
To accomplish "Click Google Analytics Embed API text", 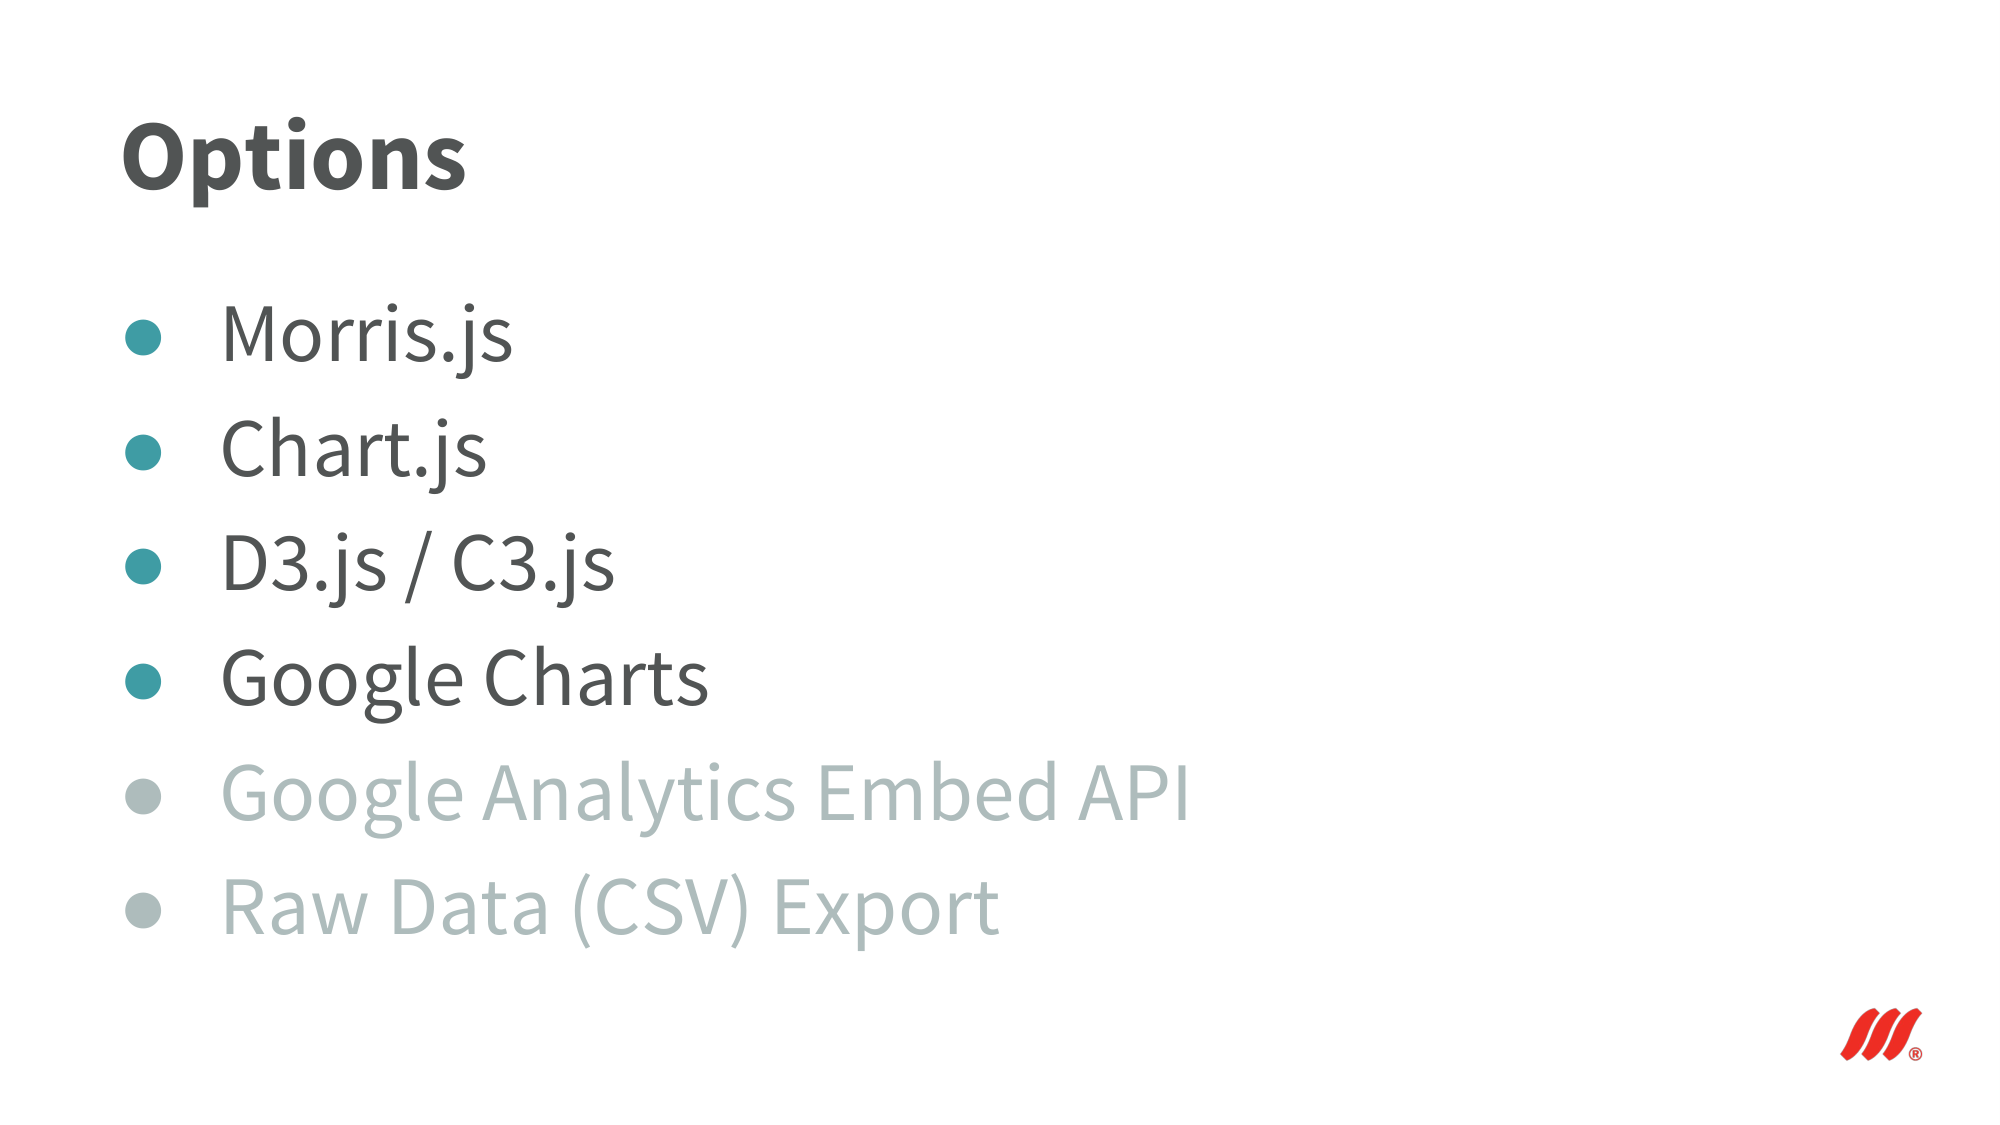I will pos(706,796).
